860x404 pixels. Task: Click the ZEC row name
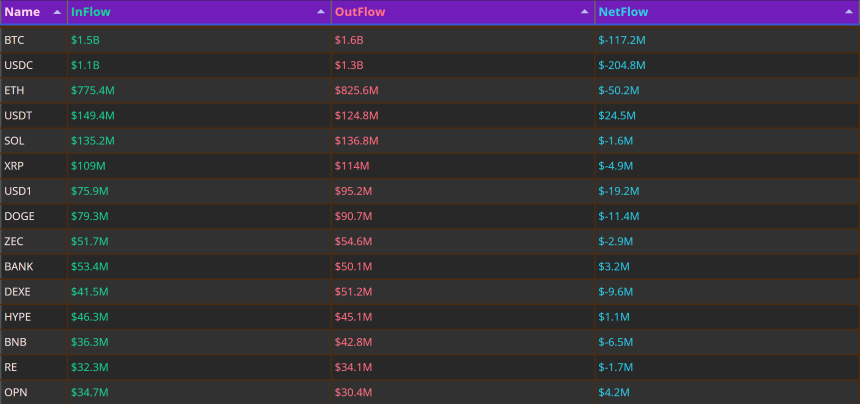pyautogui.click(x=14, y=242)
